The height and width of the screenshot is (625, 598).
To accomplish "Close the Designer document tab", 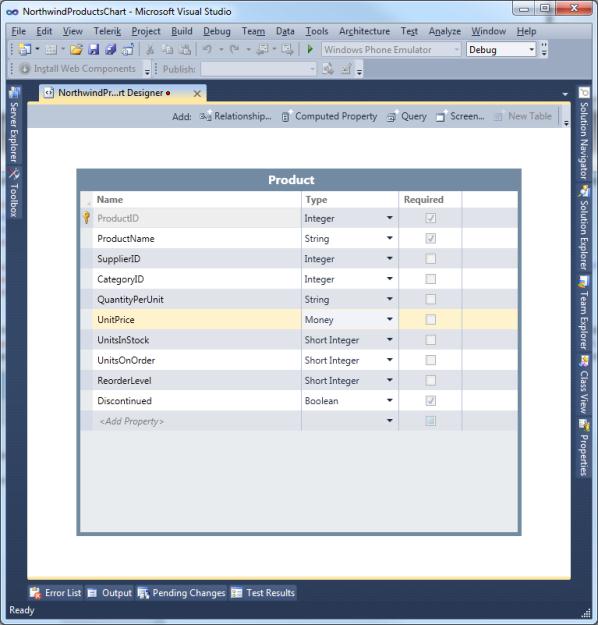I will point(197,94).
